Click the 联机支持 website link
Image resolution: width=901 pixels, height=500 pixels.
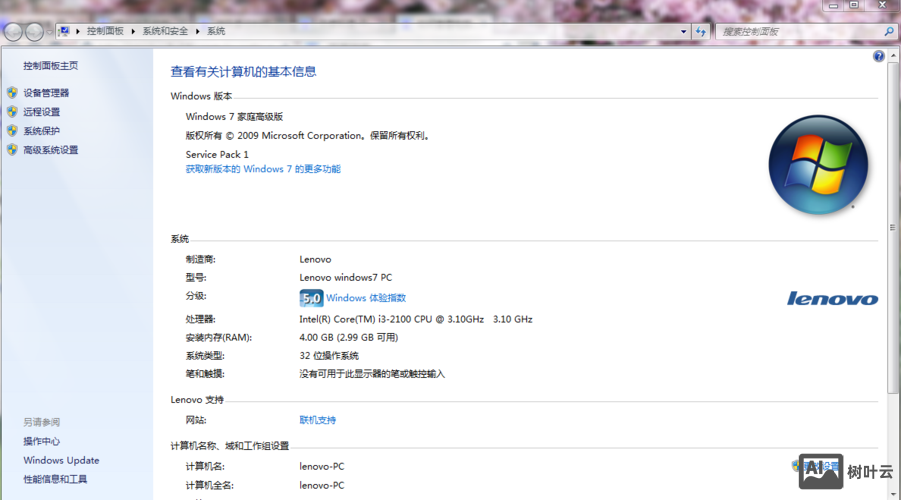[318, 420]
